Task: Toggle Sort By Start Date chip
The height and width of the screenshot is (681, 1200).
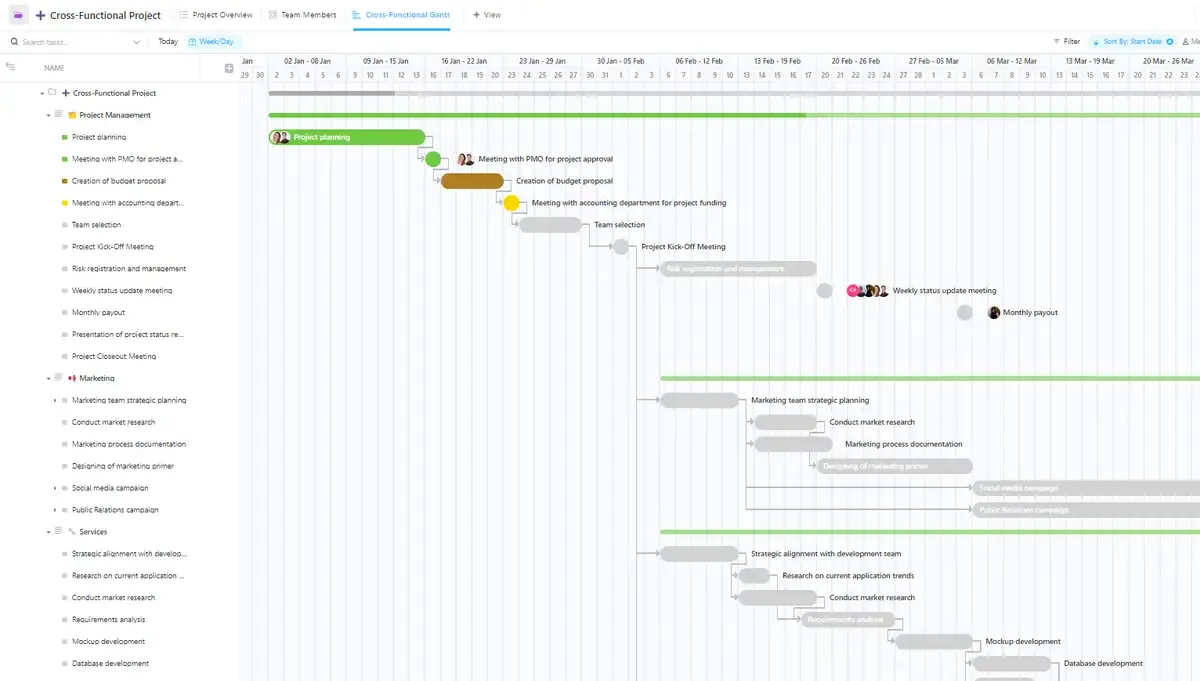Action: 1132,42
